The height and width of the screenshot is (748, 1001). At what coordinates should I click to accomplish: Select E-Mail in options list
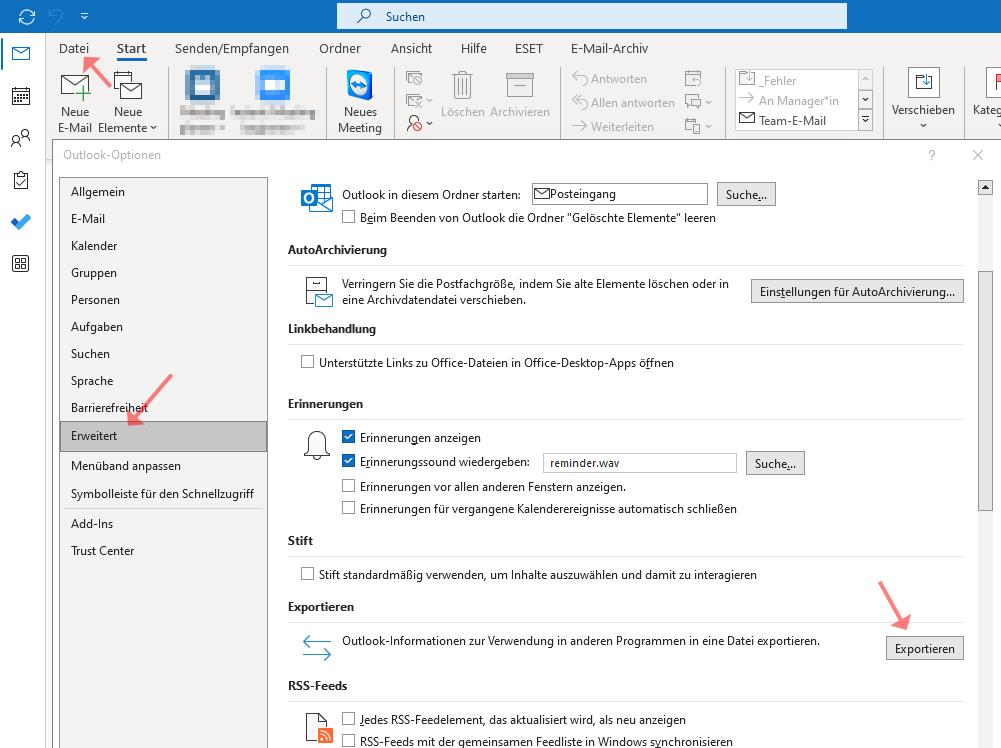pyautogui.click(x=163, y=218)
